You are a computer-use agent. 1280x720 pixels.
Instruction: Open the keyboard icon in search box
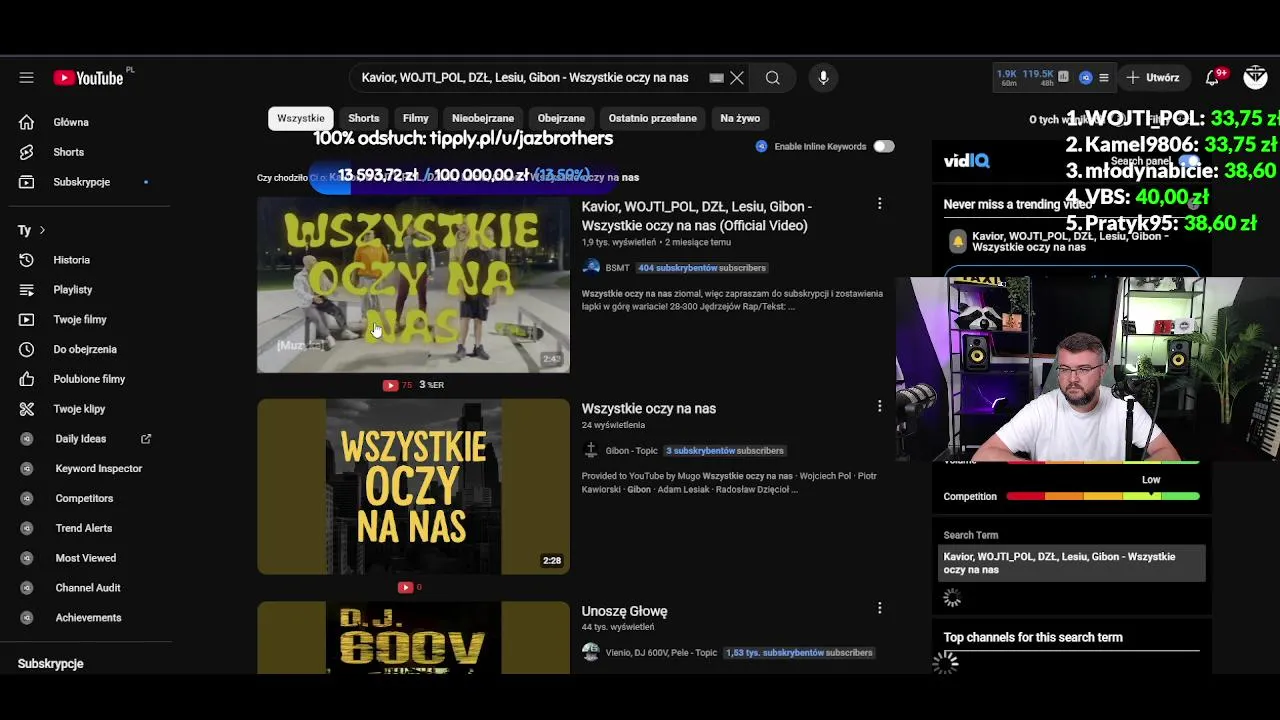click(x=716, y=78)
